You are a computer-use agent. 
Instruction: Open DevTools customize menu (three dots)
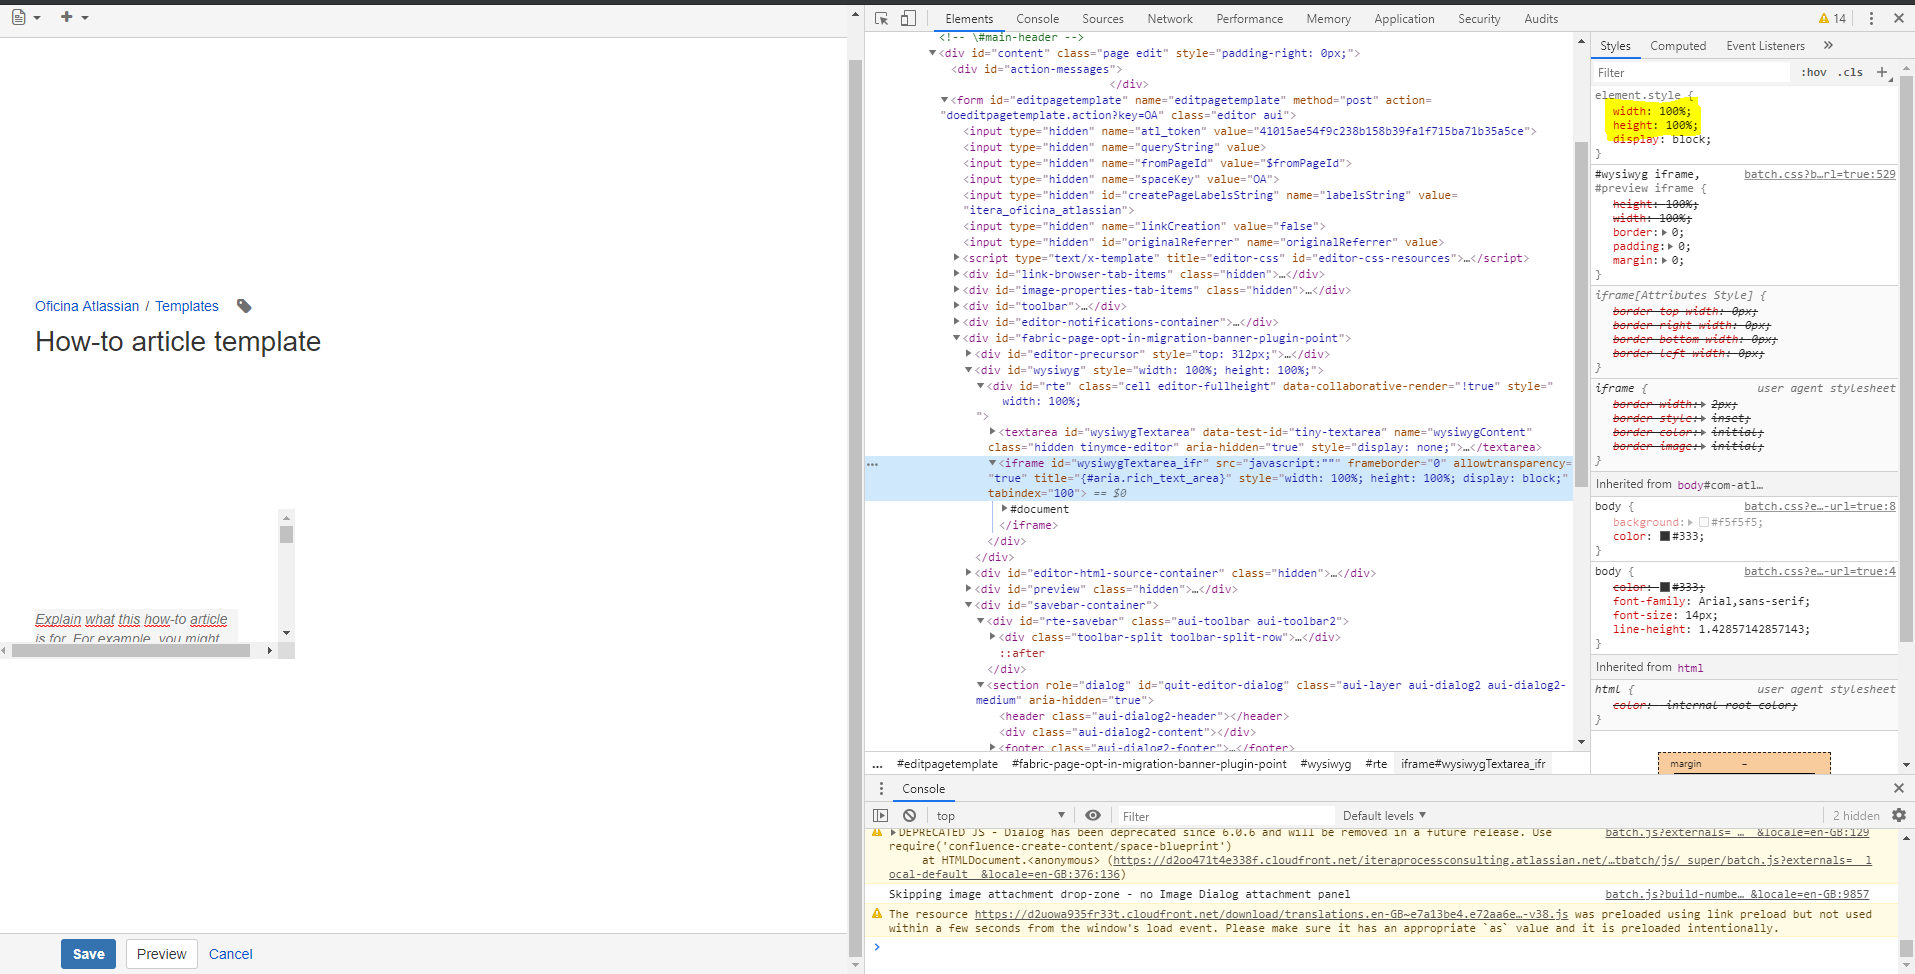pos(1870,18)
